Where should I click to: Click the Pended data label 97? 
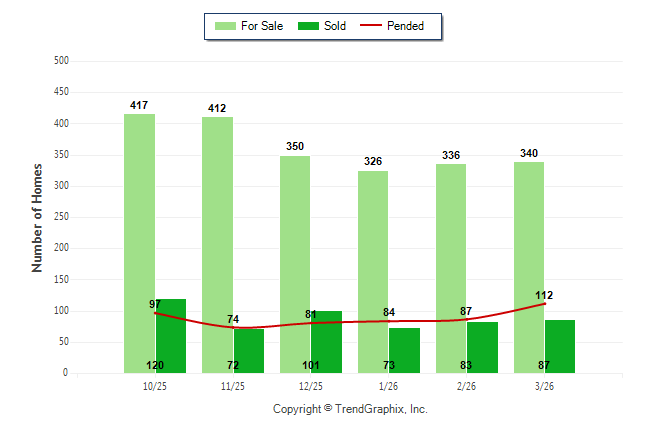[x=155, y=304]
